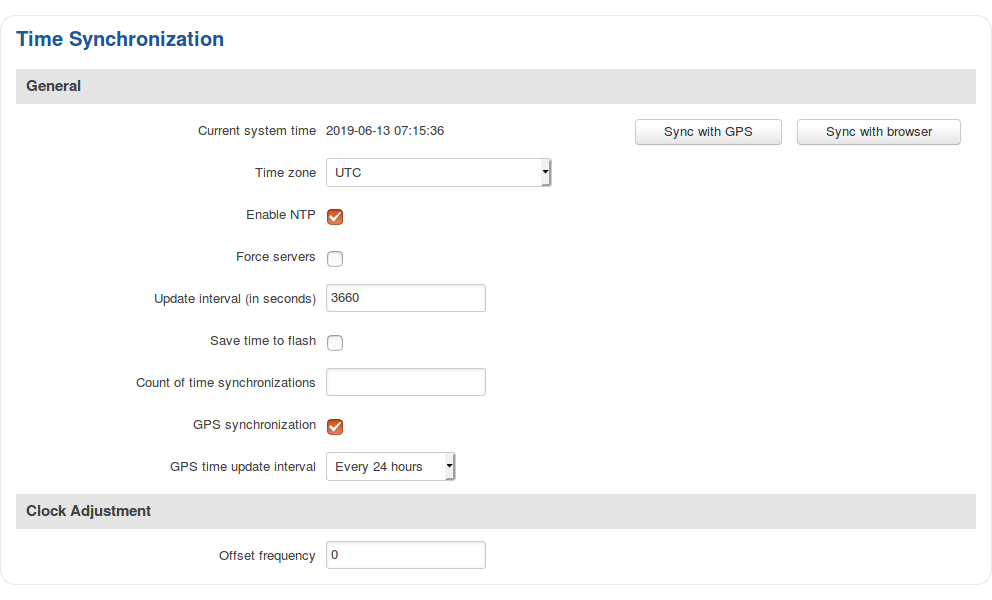Uncheck the GPS synchronization checkbox
The image size is (992, 600).
[x=335, y=427]
